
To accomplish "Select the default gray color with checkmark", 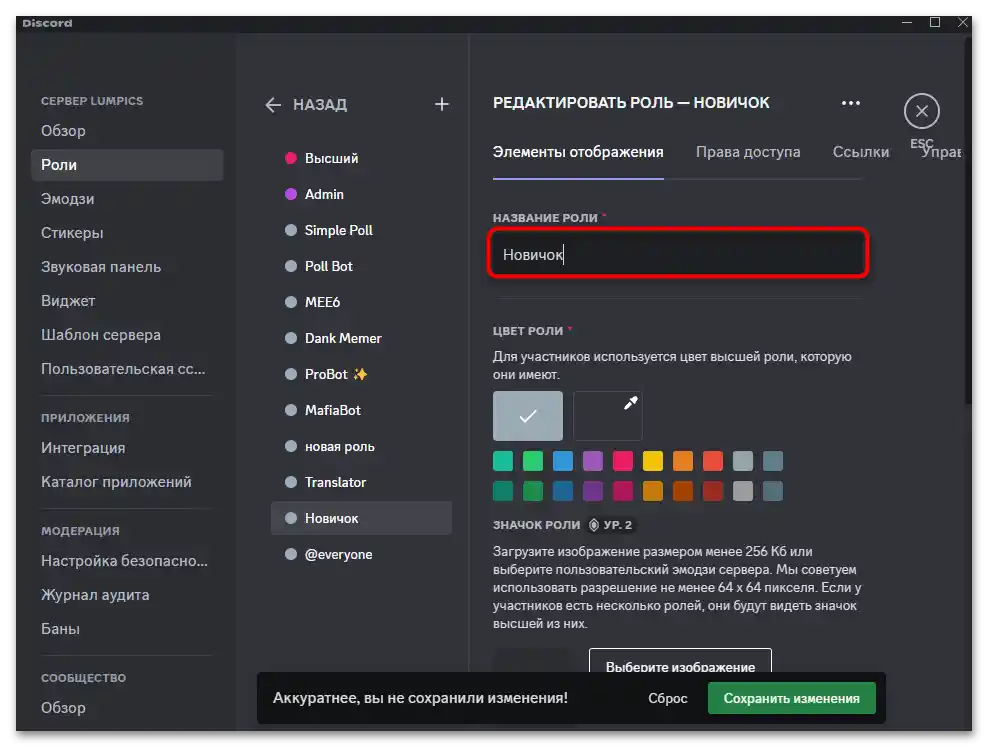I will pos(527,416).
